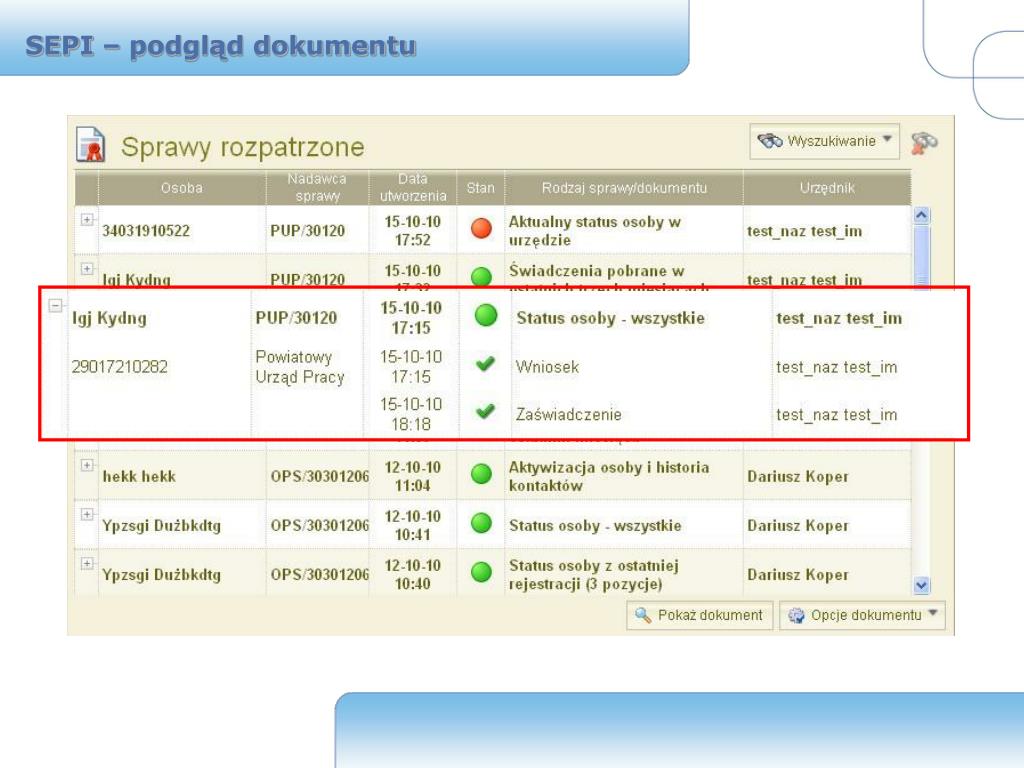Click 'Aktualny status osoby w urzędzie' entry

coord(594,231)
